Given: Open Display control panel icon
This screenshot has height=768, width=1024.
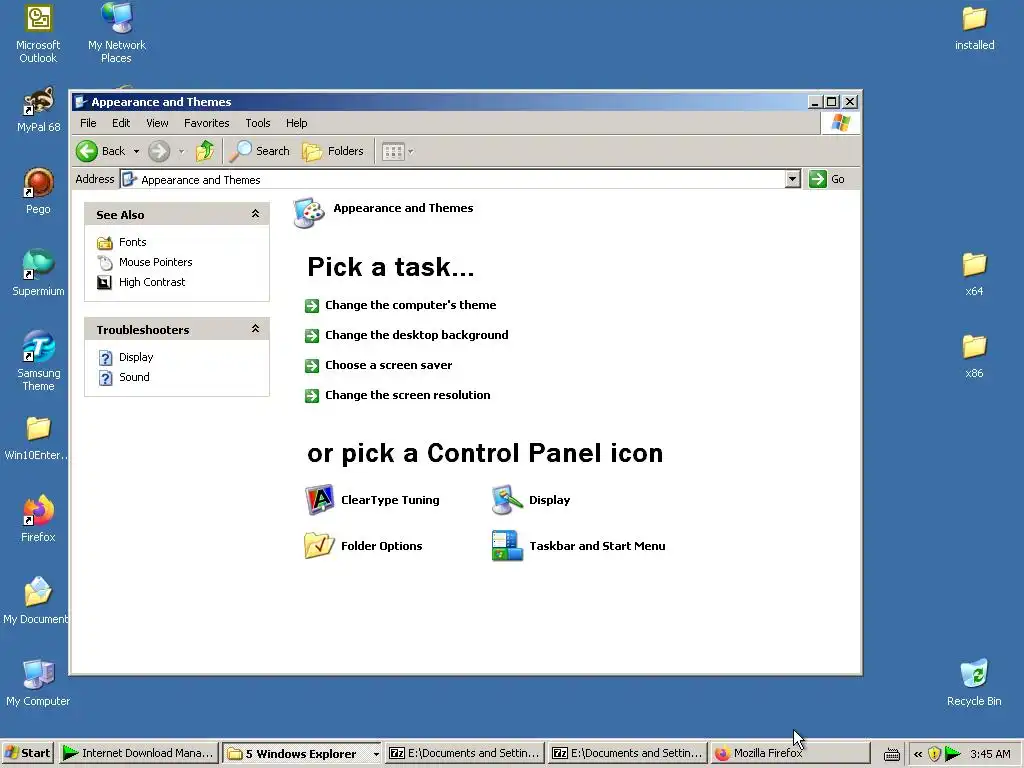Looking at the screenshot, I should pyautogui.click(x=531, y=500).
